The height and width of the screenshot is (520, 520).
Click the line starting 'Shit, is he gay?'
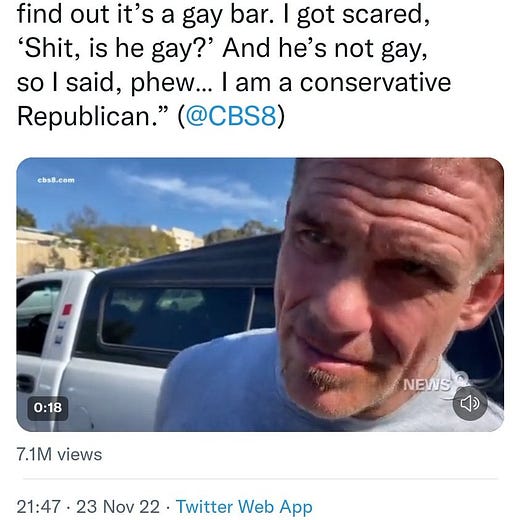222,49
